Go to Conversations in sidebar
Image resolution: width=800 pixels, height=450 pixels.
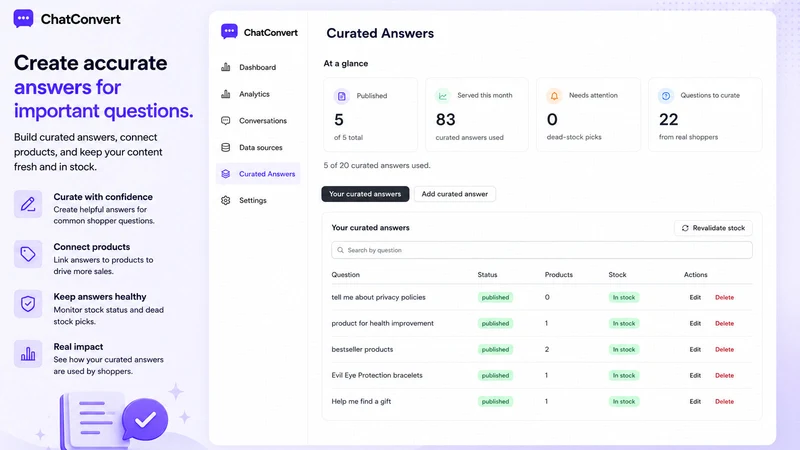pos(258,120)
